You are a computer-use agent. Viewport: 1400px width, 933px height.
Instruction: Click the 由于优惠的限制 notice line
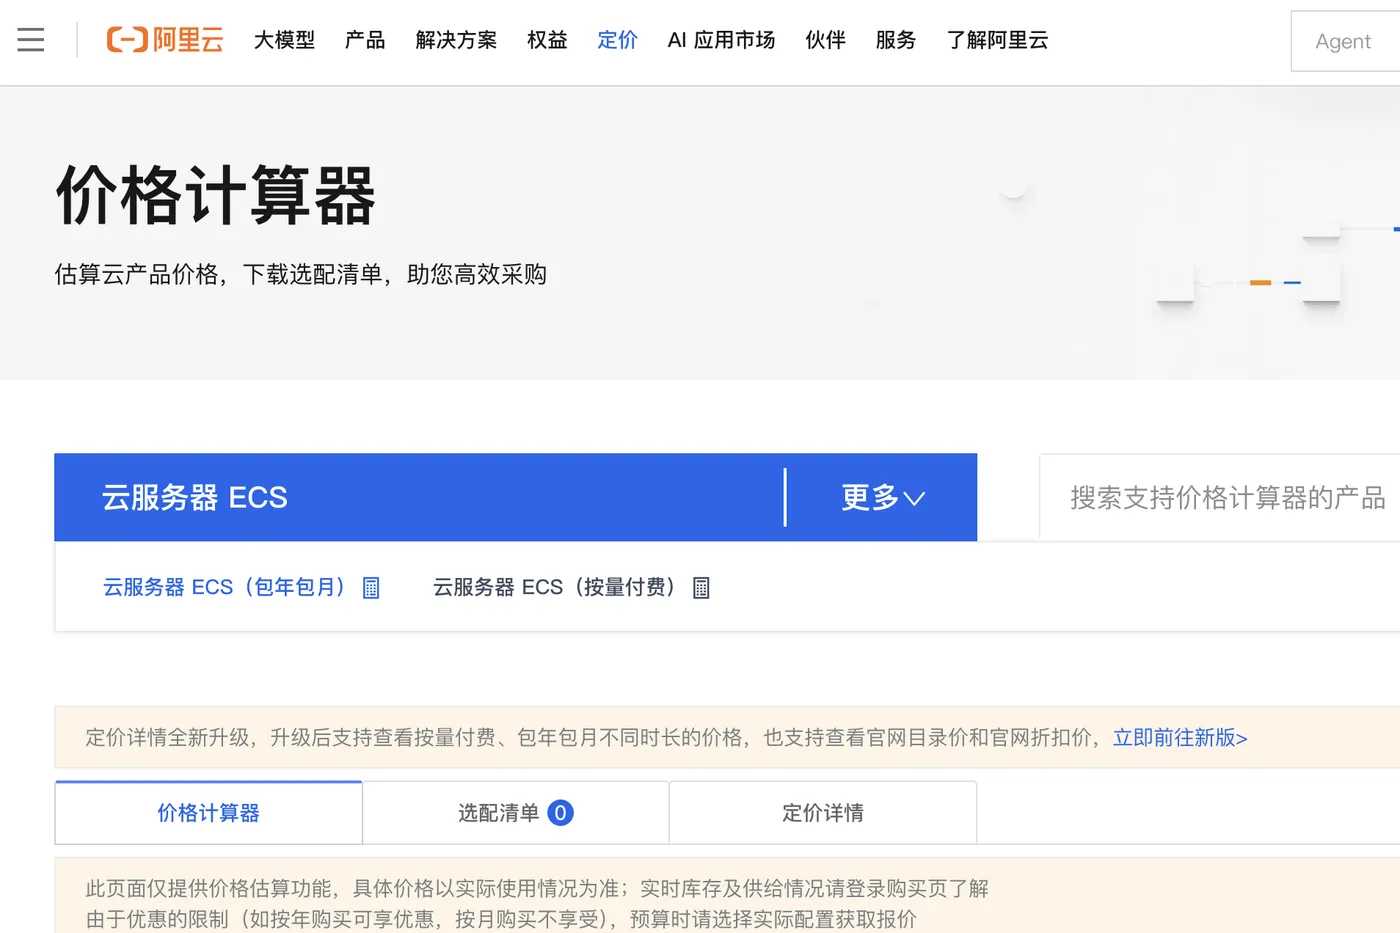[501, 919]
